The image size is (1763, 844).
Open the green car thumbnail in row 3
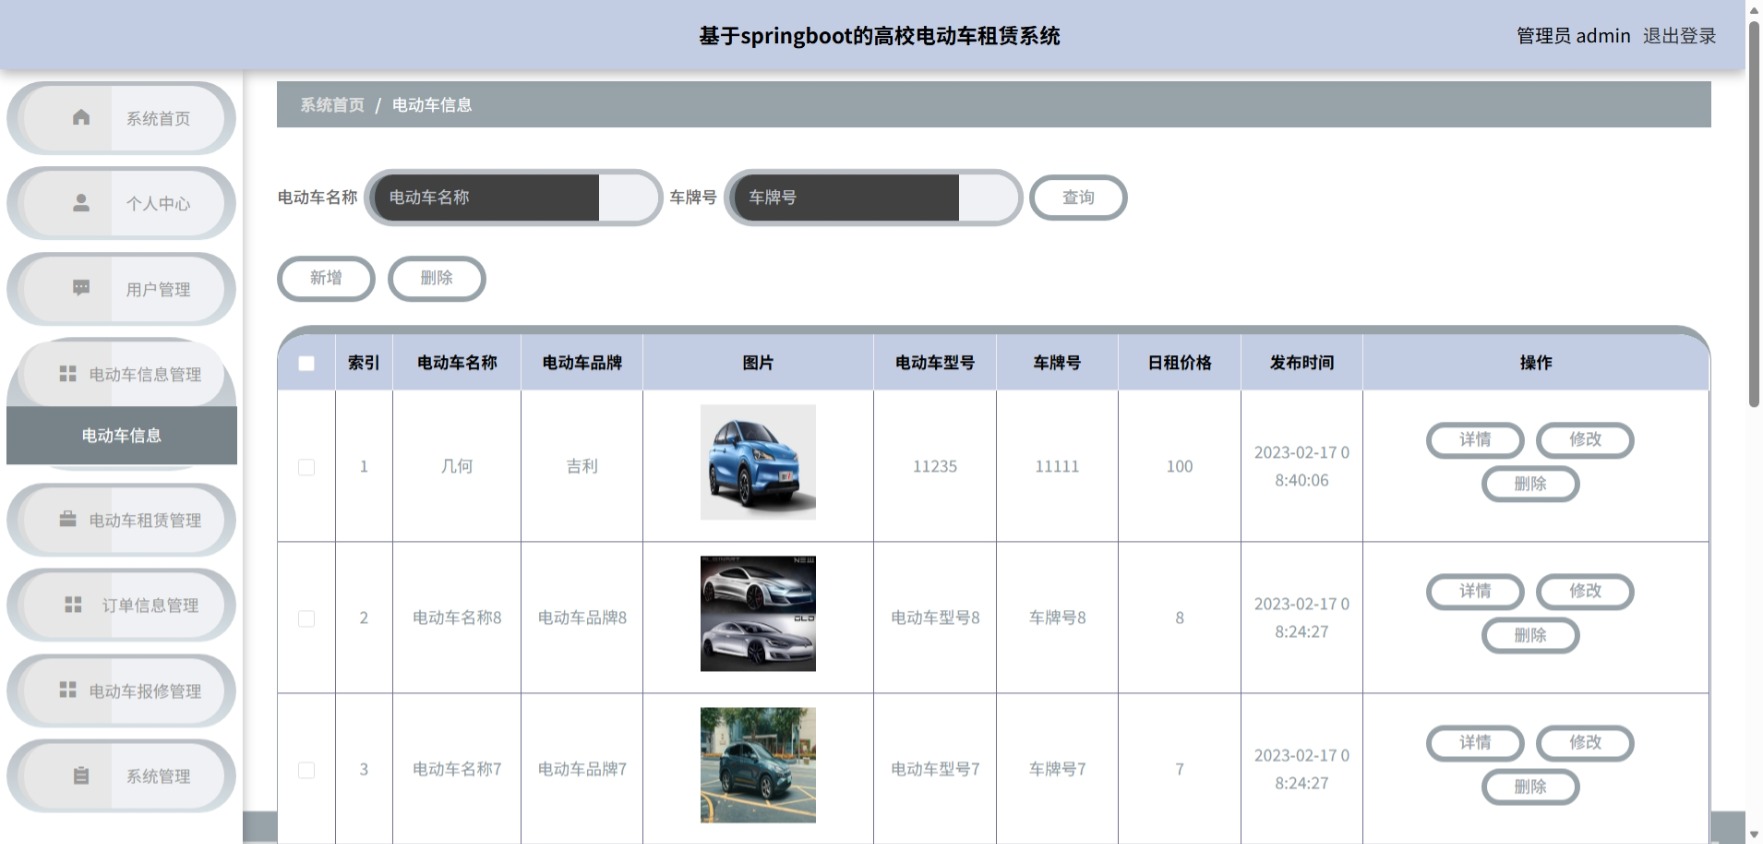coord(758,765)
